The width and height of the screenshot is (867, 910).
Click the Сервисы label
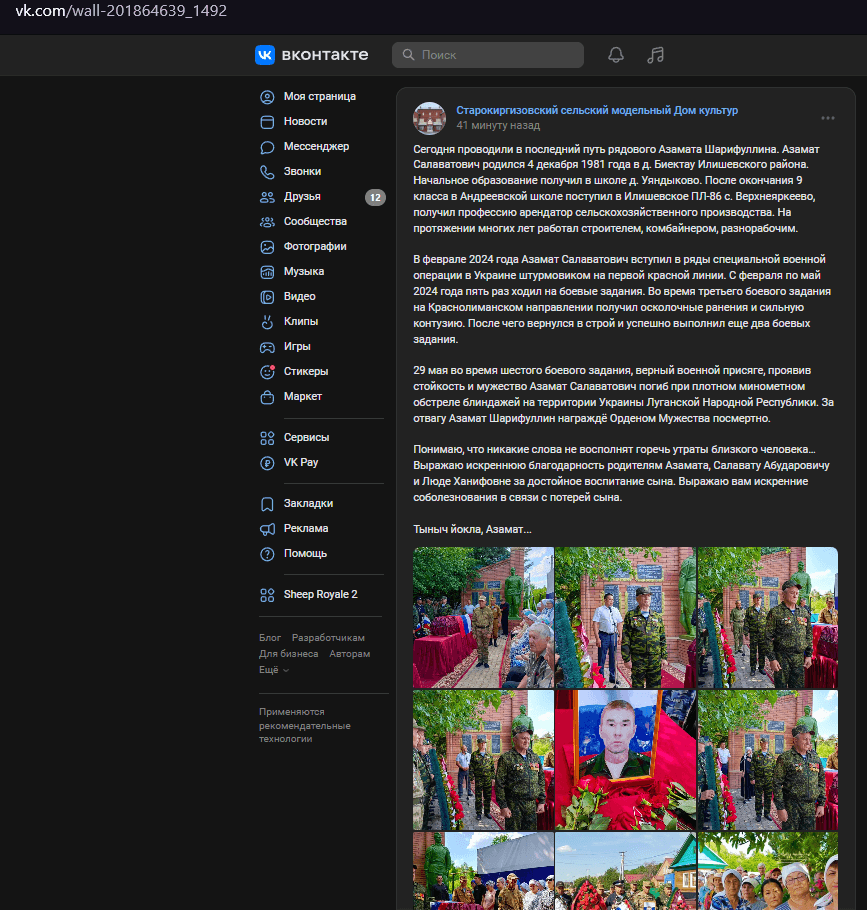(x=306, y=438)
